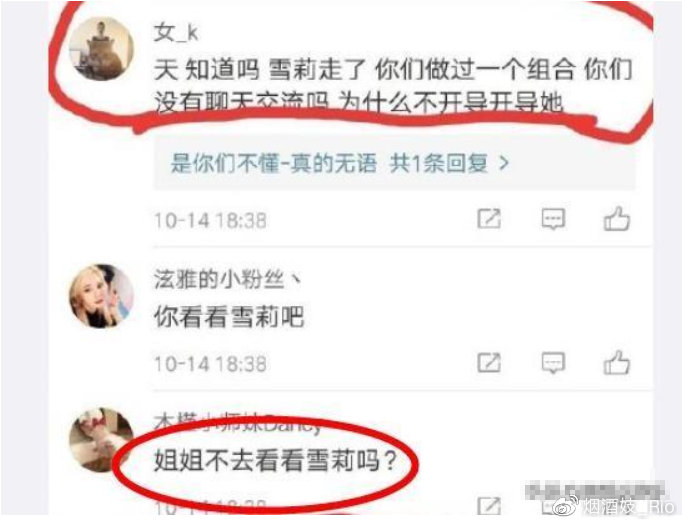
Task: Share the first comment by 女_k
Action: 489,218
